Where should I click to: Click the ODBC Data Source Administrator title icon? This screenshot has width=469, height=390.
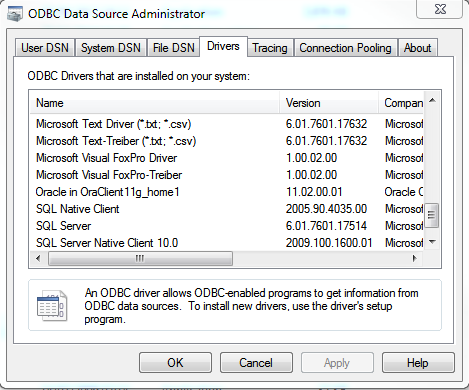tap(15, 14)
